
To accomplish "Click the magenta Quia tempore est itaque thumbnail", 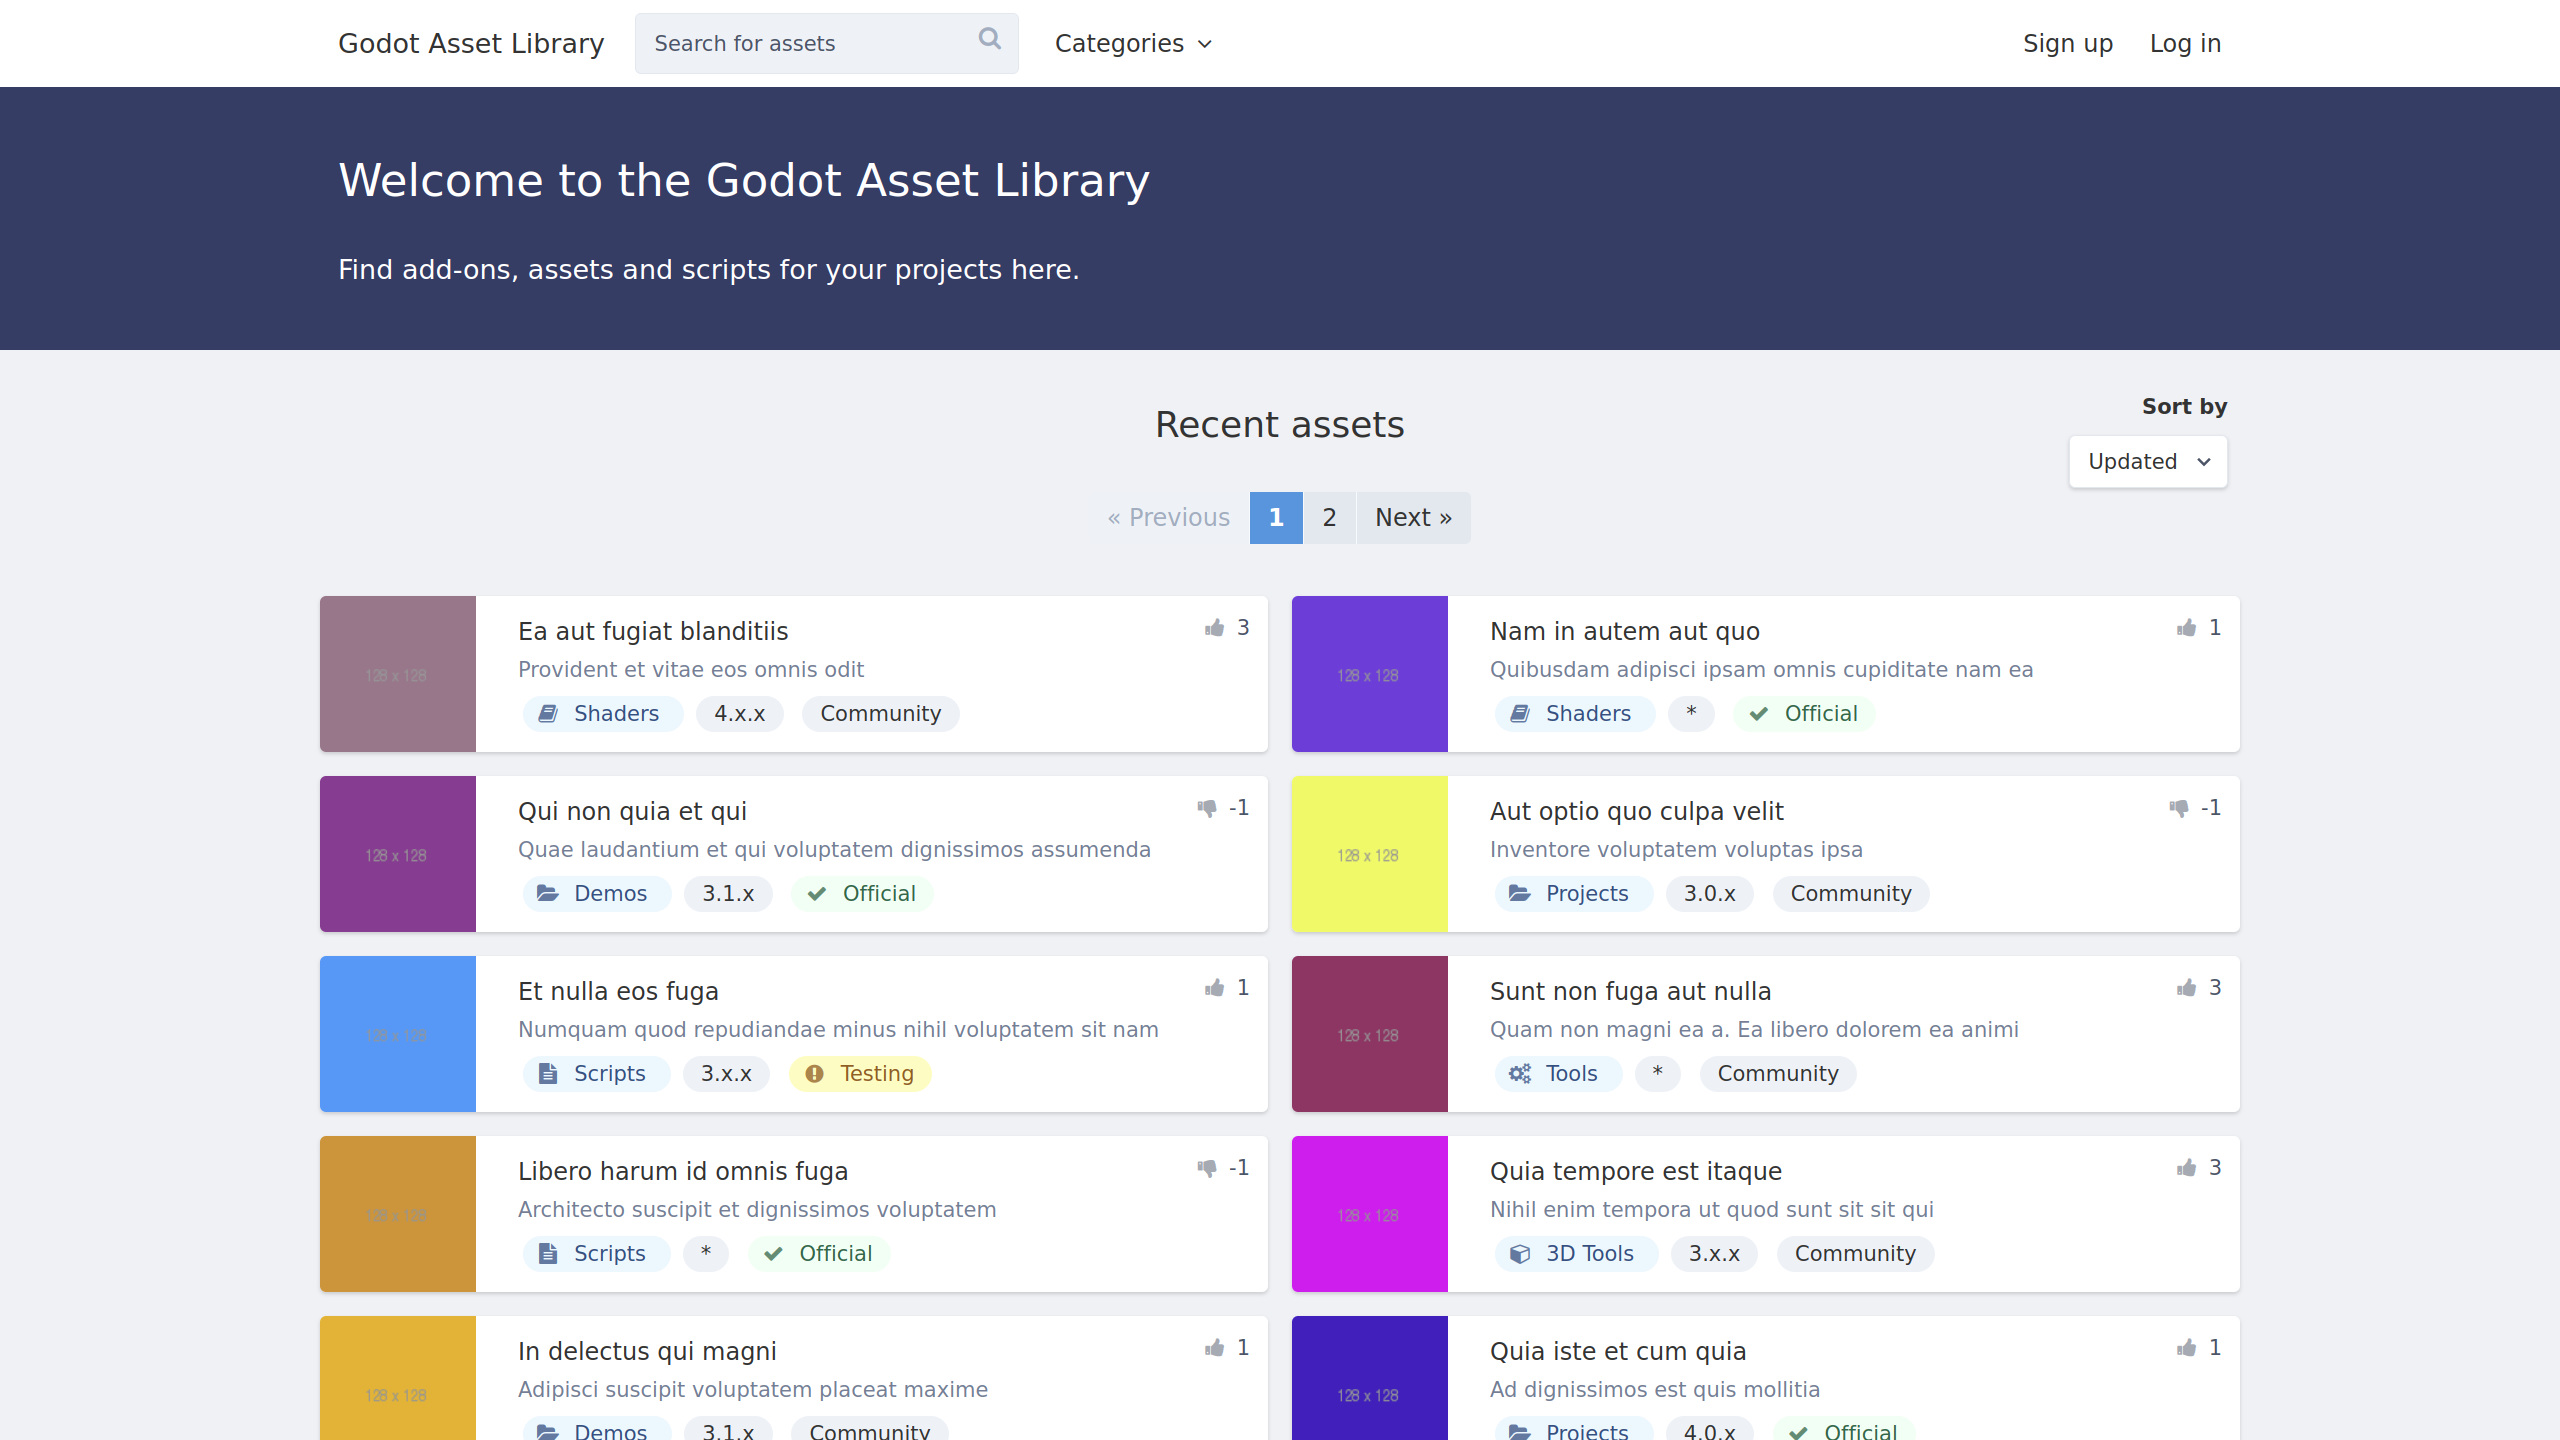I will (x=1369, y=1214).
